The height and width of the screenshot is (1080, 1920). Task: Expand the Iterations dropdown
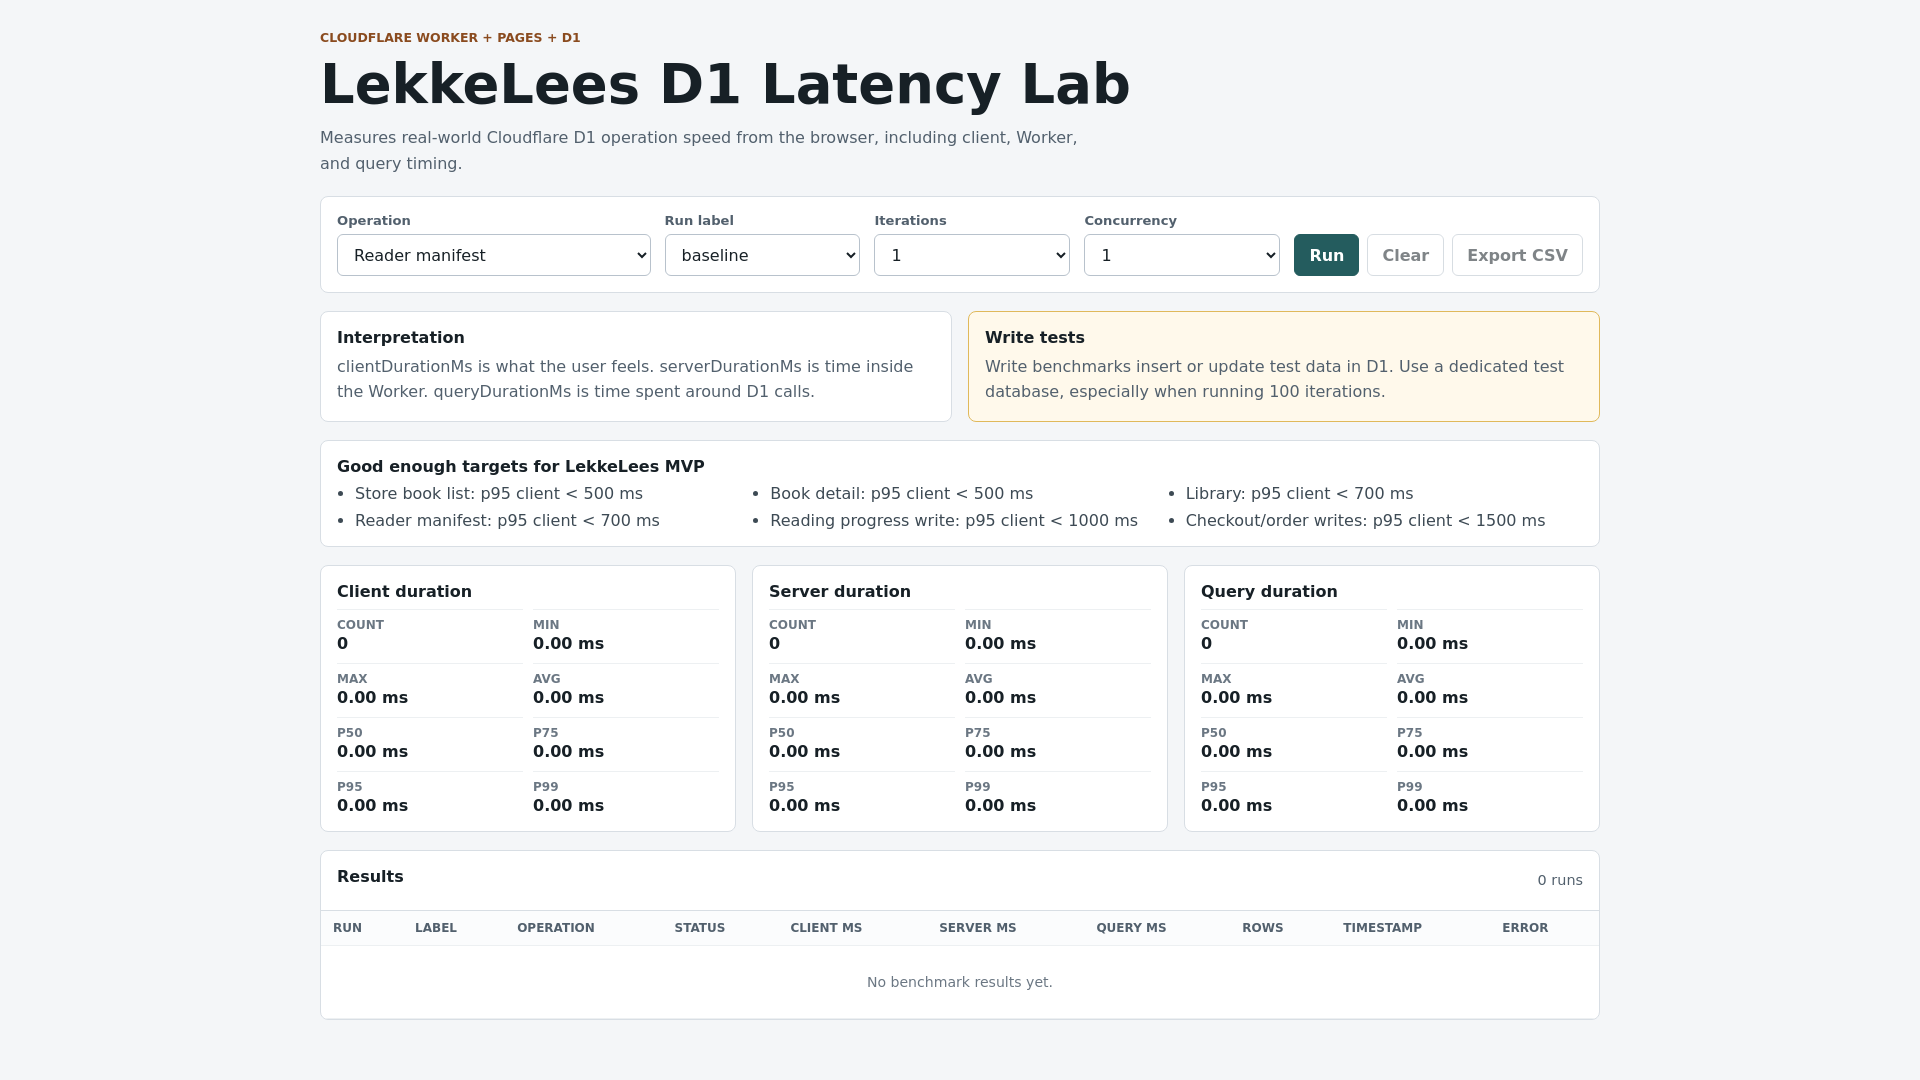[x=972, y=255]
